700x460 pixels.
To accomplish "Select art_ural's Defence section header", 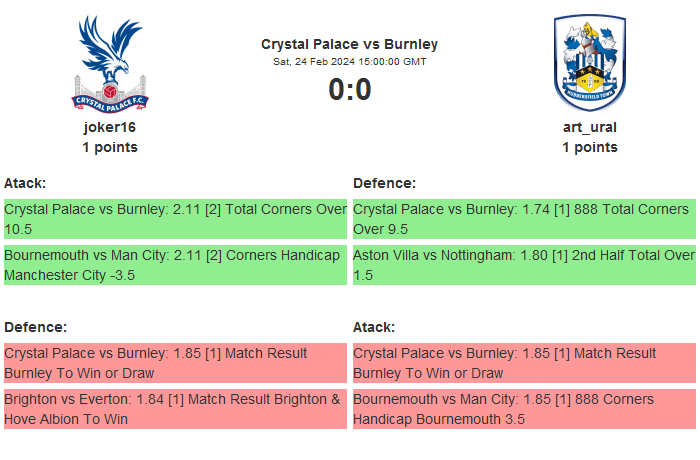I will tap(385, 183).
